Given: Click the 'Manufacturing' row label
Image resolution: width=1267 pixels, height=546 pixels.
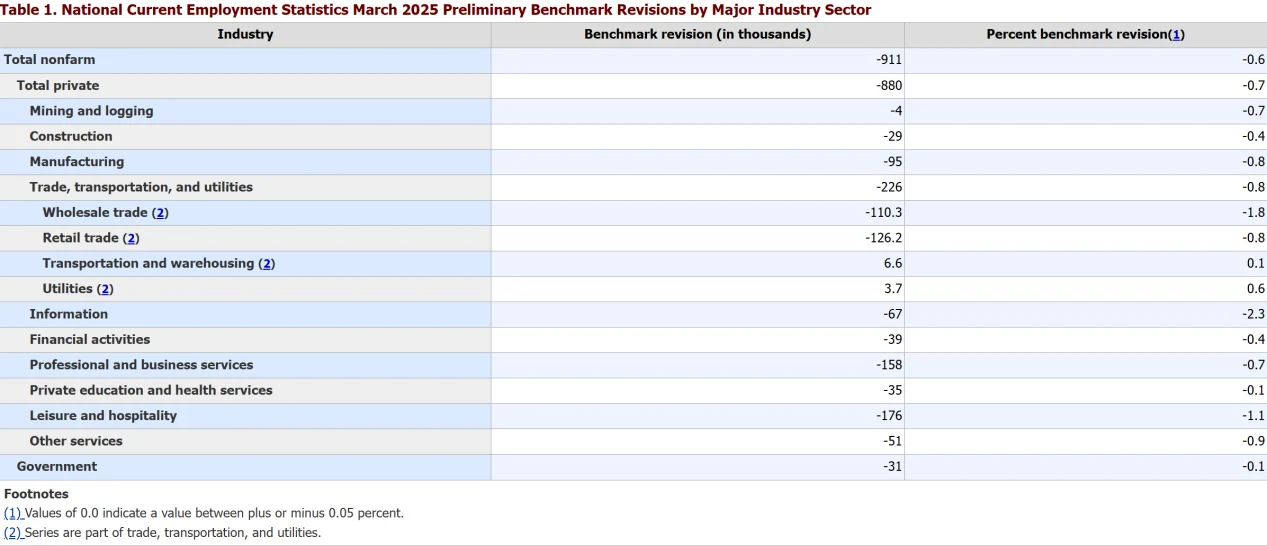Looking at the screenshot, I should [77, 162].
